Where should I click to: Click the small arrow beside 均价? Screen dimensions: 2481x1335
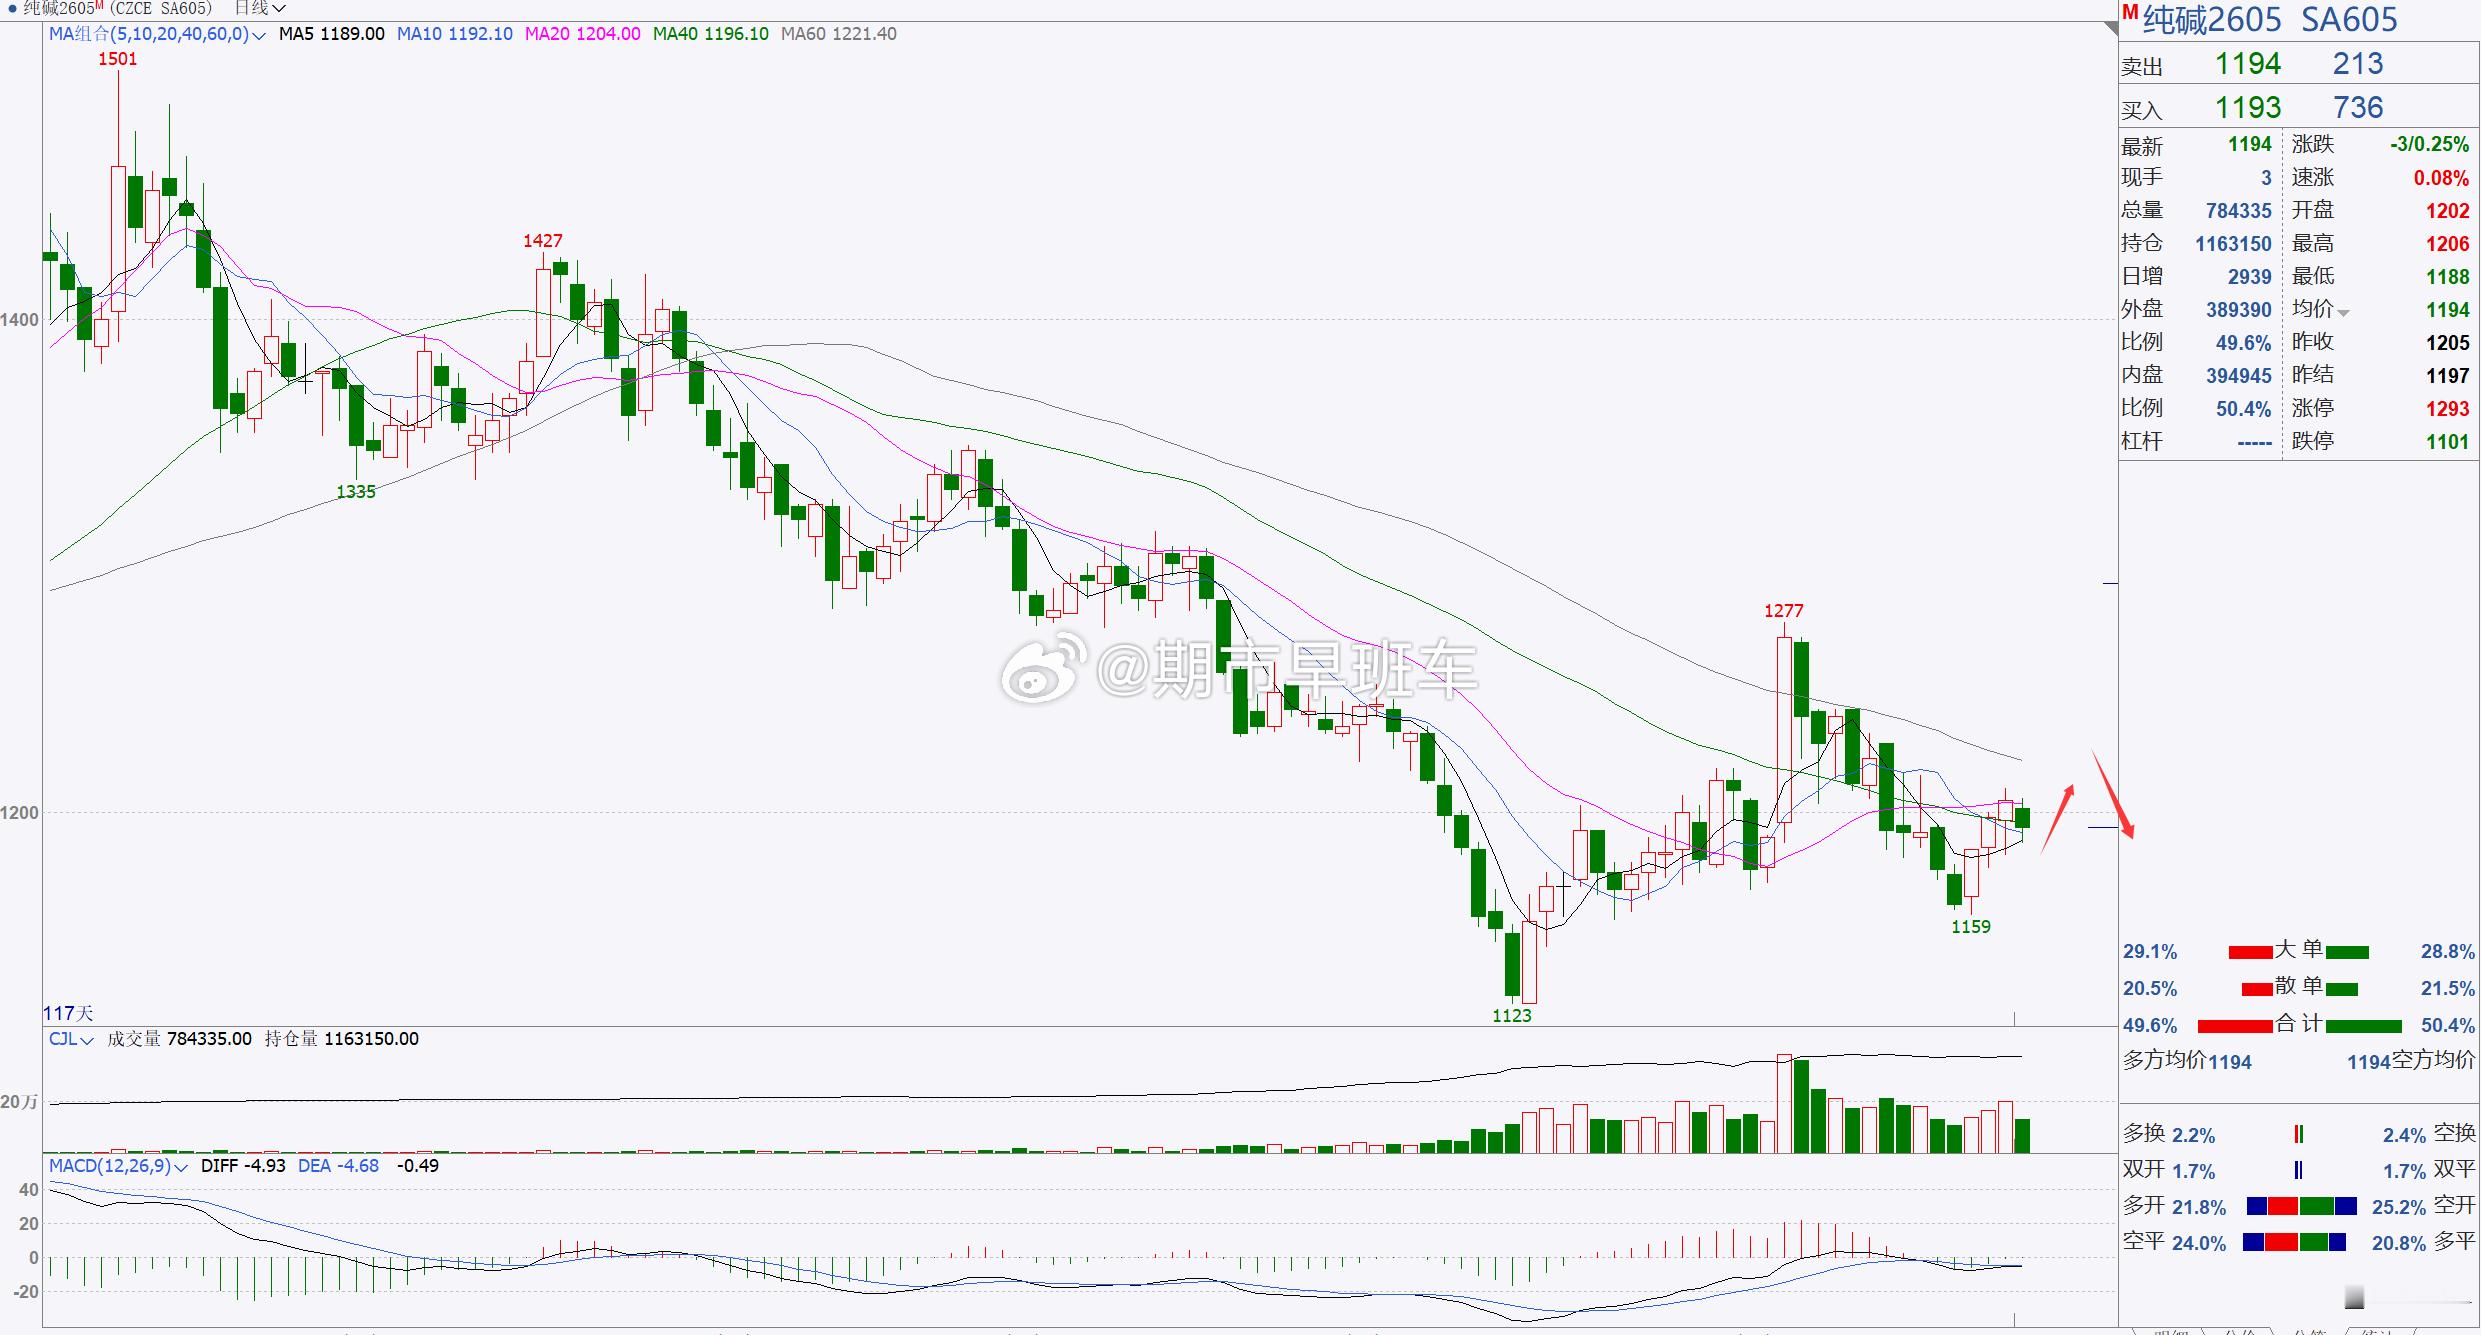2344,313
